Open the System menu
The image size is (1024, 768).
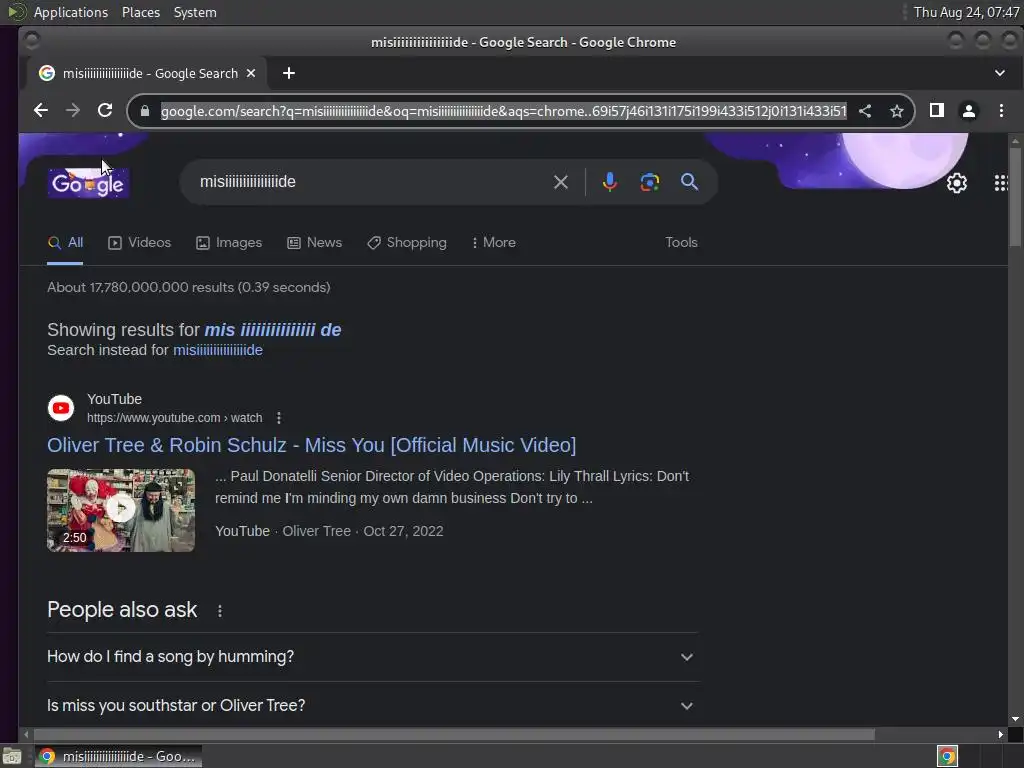coord(195,12)
